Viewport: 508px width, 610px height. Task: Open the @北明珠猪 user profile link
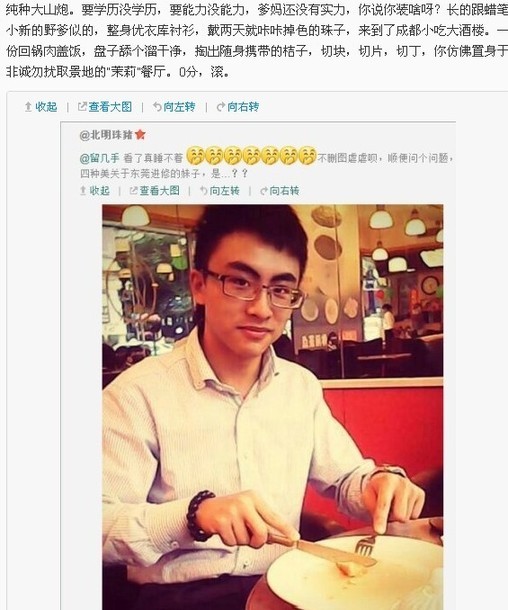coord(106,135)
